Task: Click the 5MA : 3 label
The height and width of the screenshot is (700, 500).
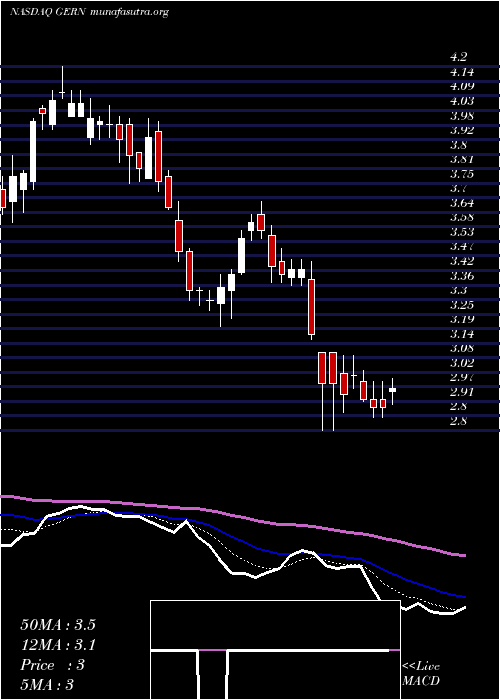Action: click(x=46, y=685)
